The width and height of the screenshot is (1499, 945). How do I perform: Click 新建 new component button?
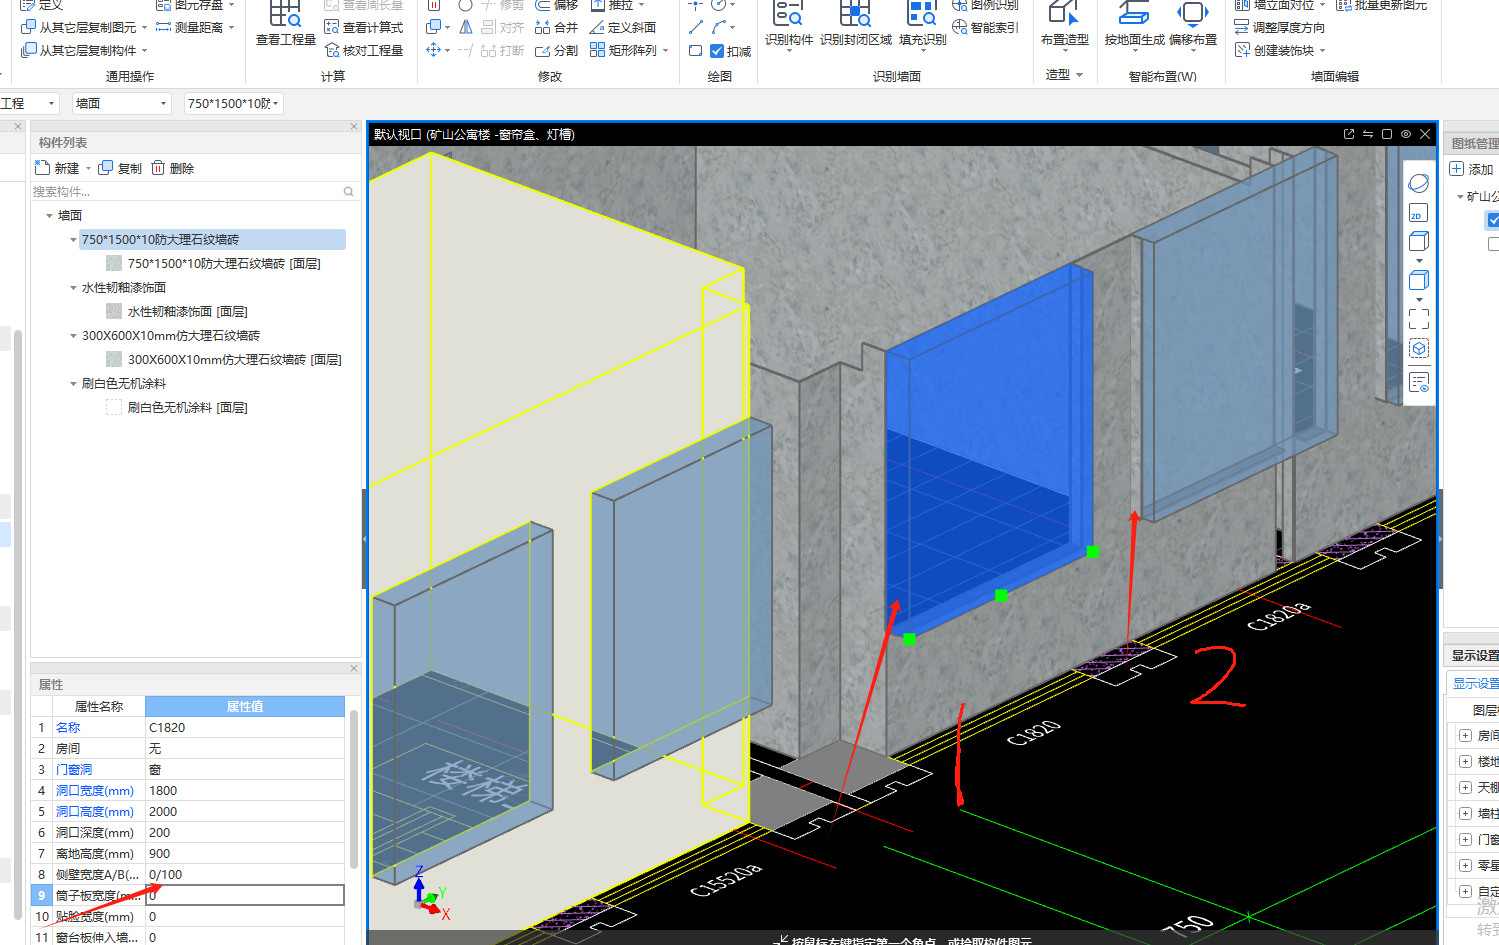pyautogui.click(x=57, y=168)
